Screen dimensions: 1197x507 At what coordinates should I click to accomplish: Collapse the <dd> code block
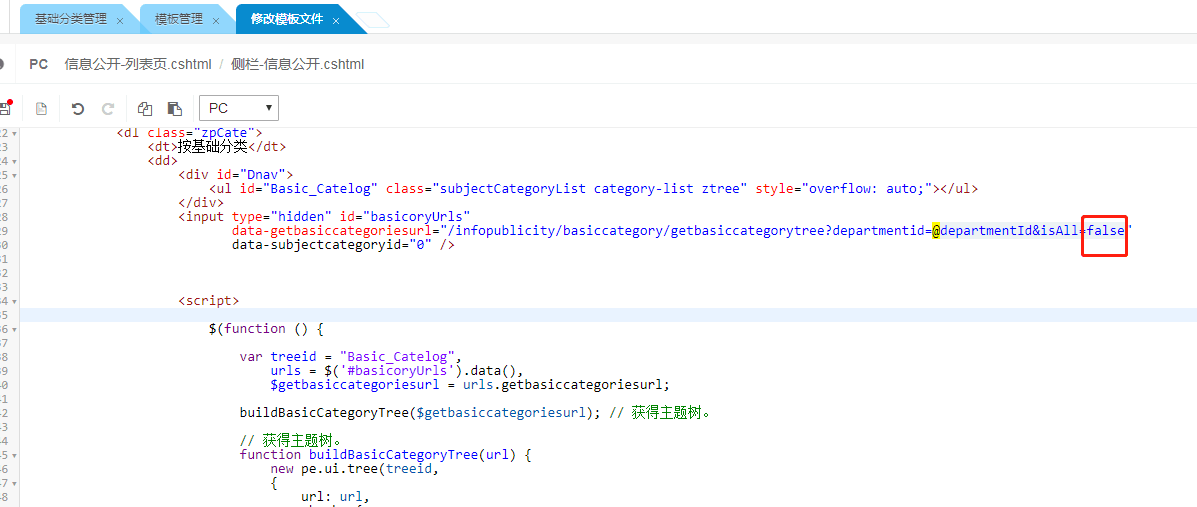tap(14, 161)
